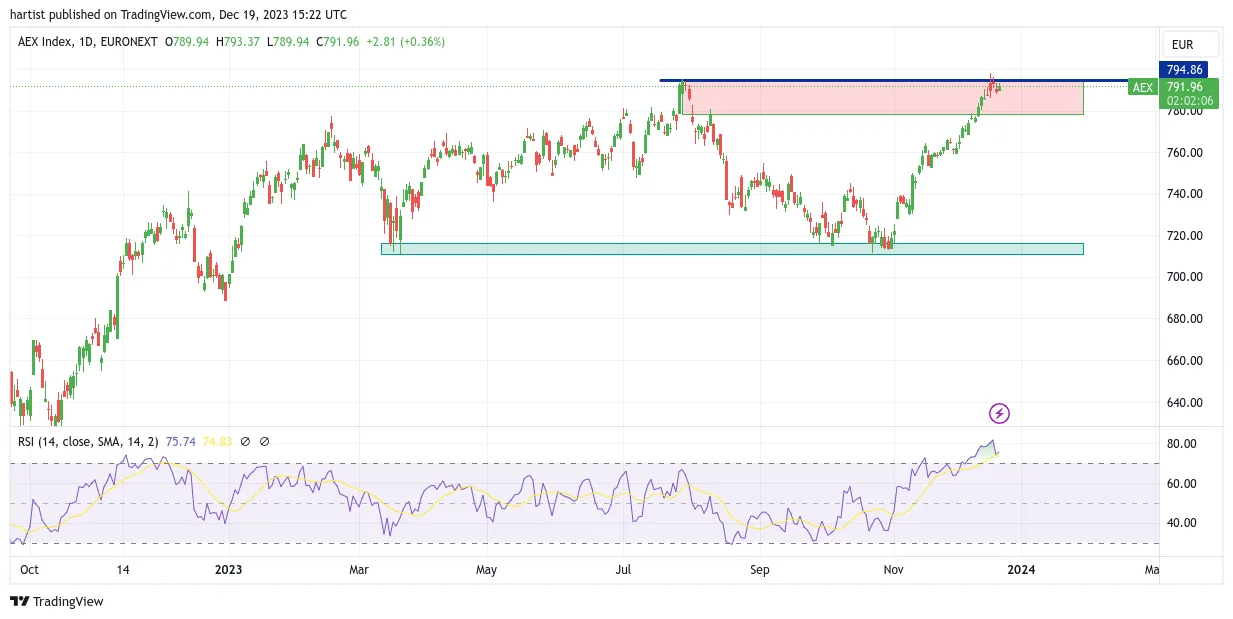The height and width of the screenshot is (619, 1233).
Task: Select the green shaded support zone
Action: 732,248
